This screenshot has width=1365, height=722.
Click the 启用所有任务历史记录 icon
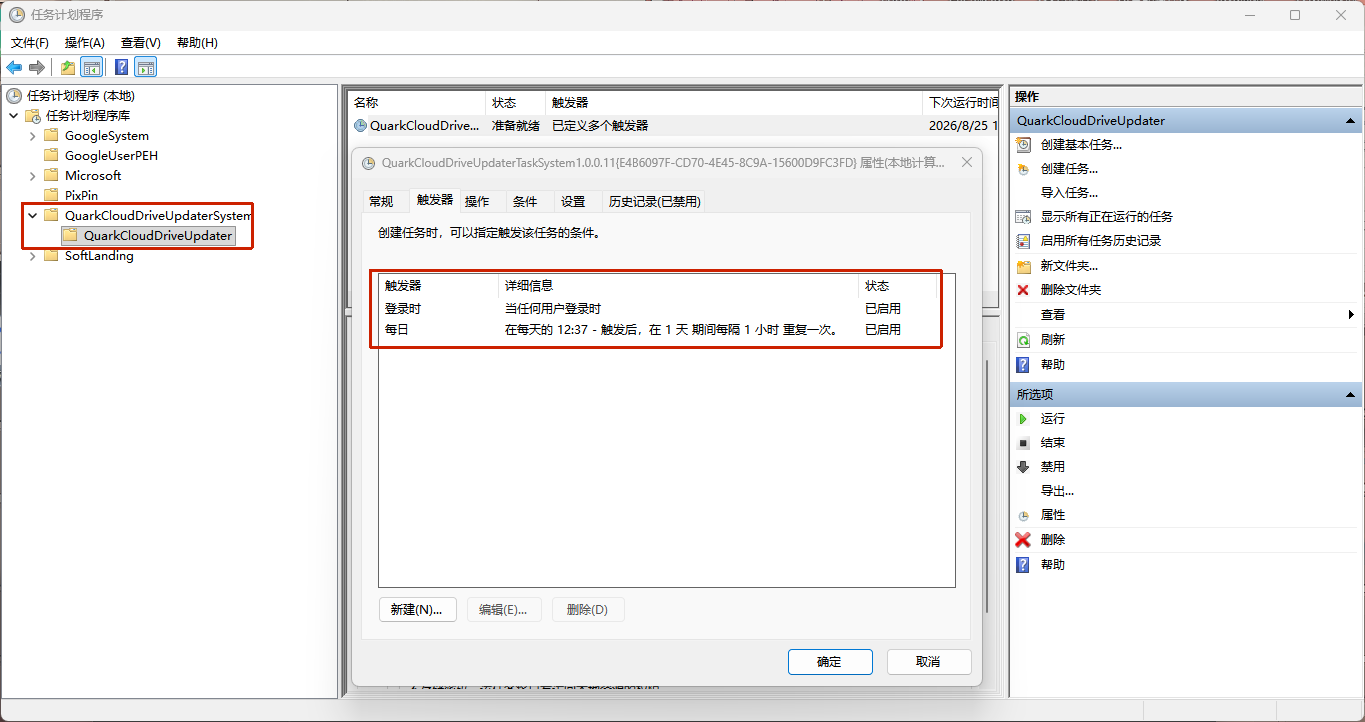point(1023,241)
